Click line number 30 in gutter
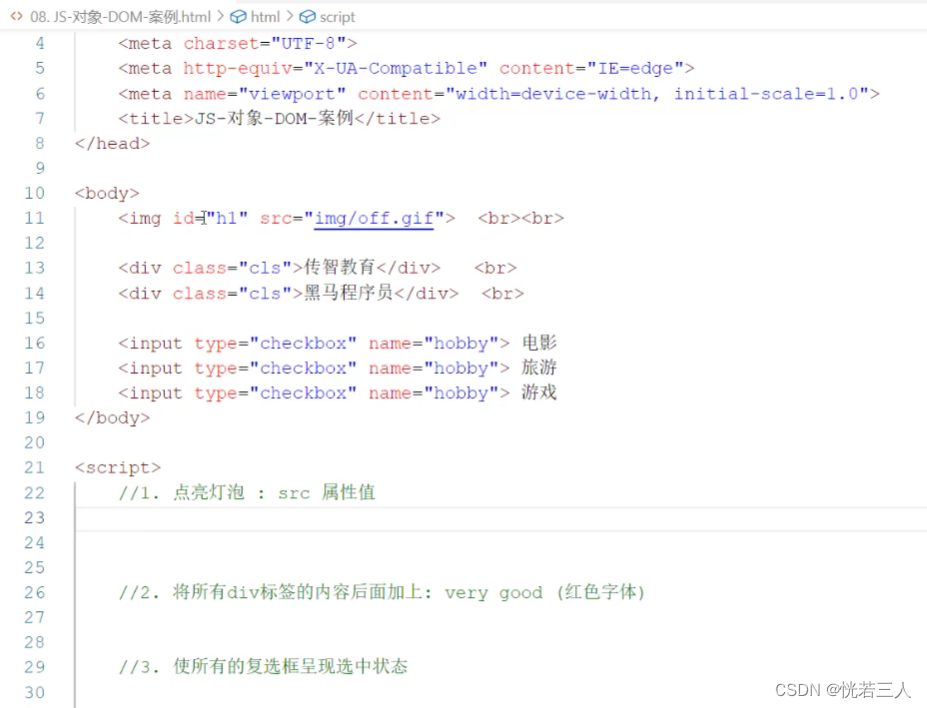Viewport: 927px width, 708px height. 34,692
